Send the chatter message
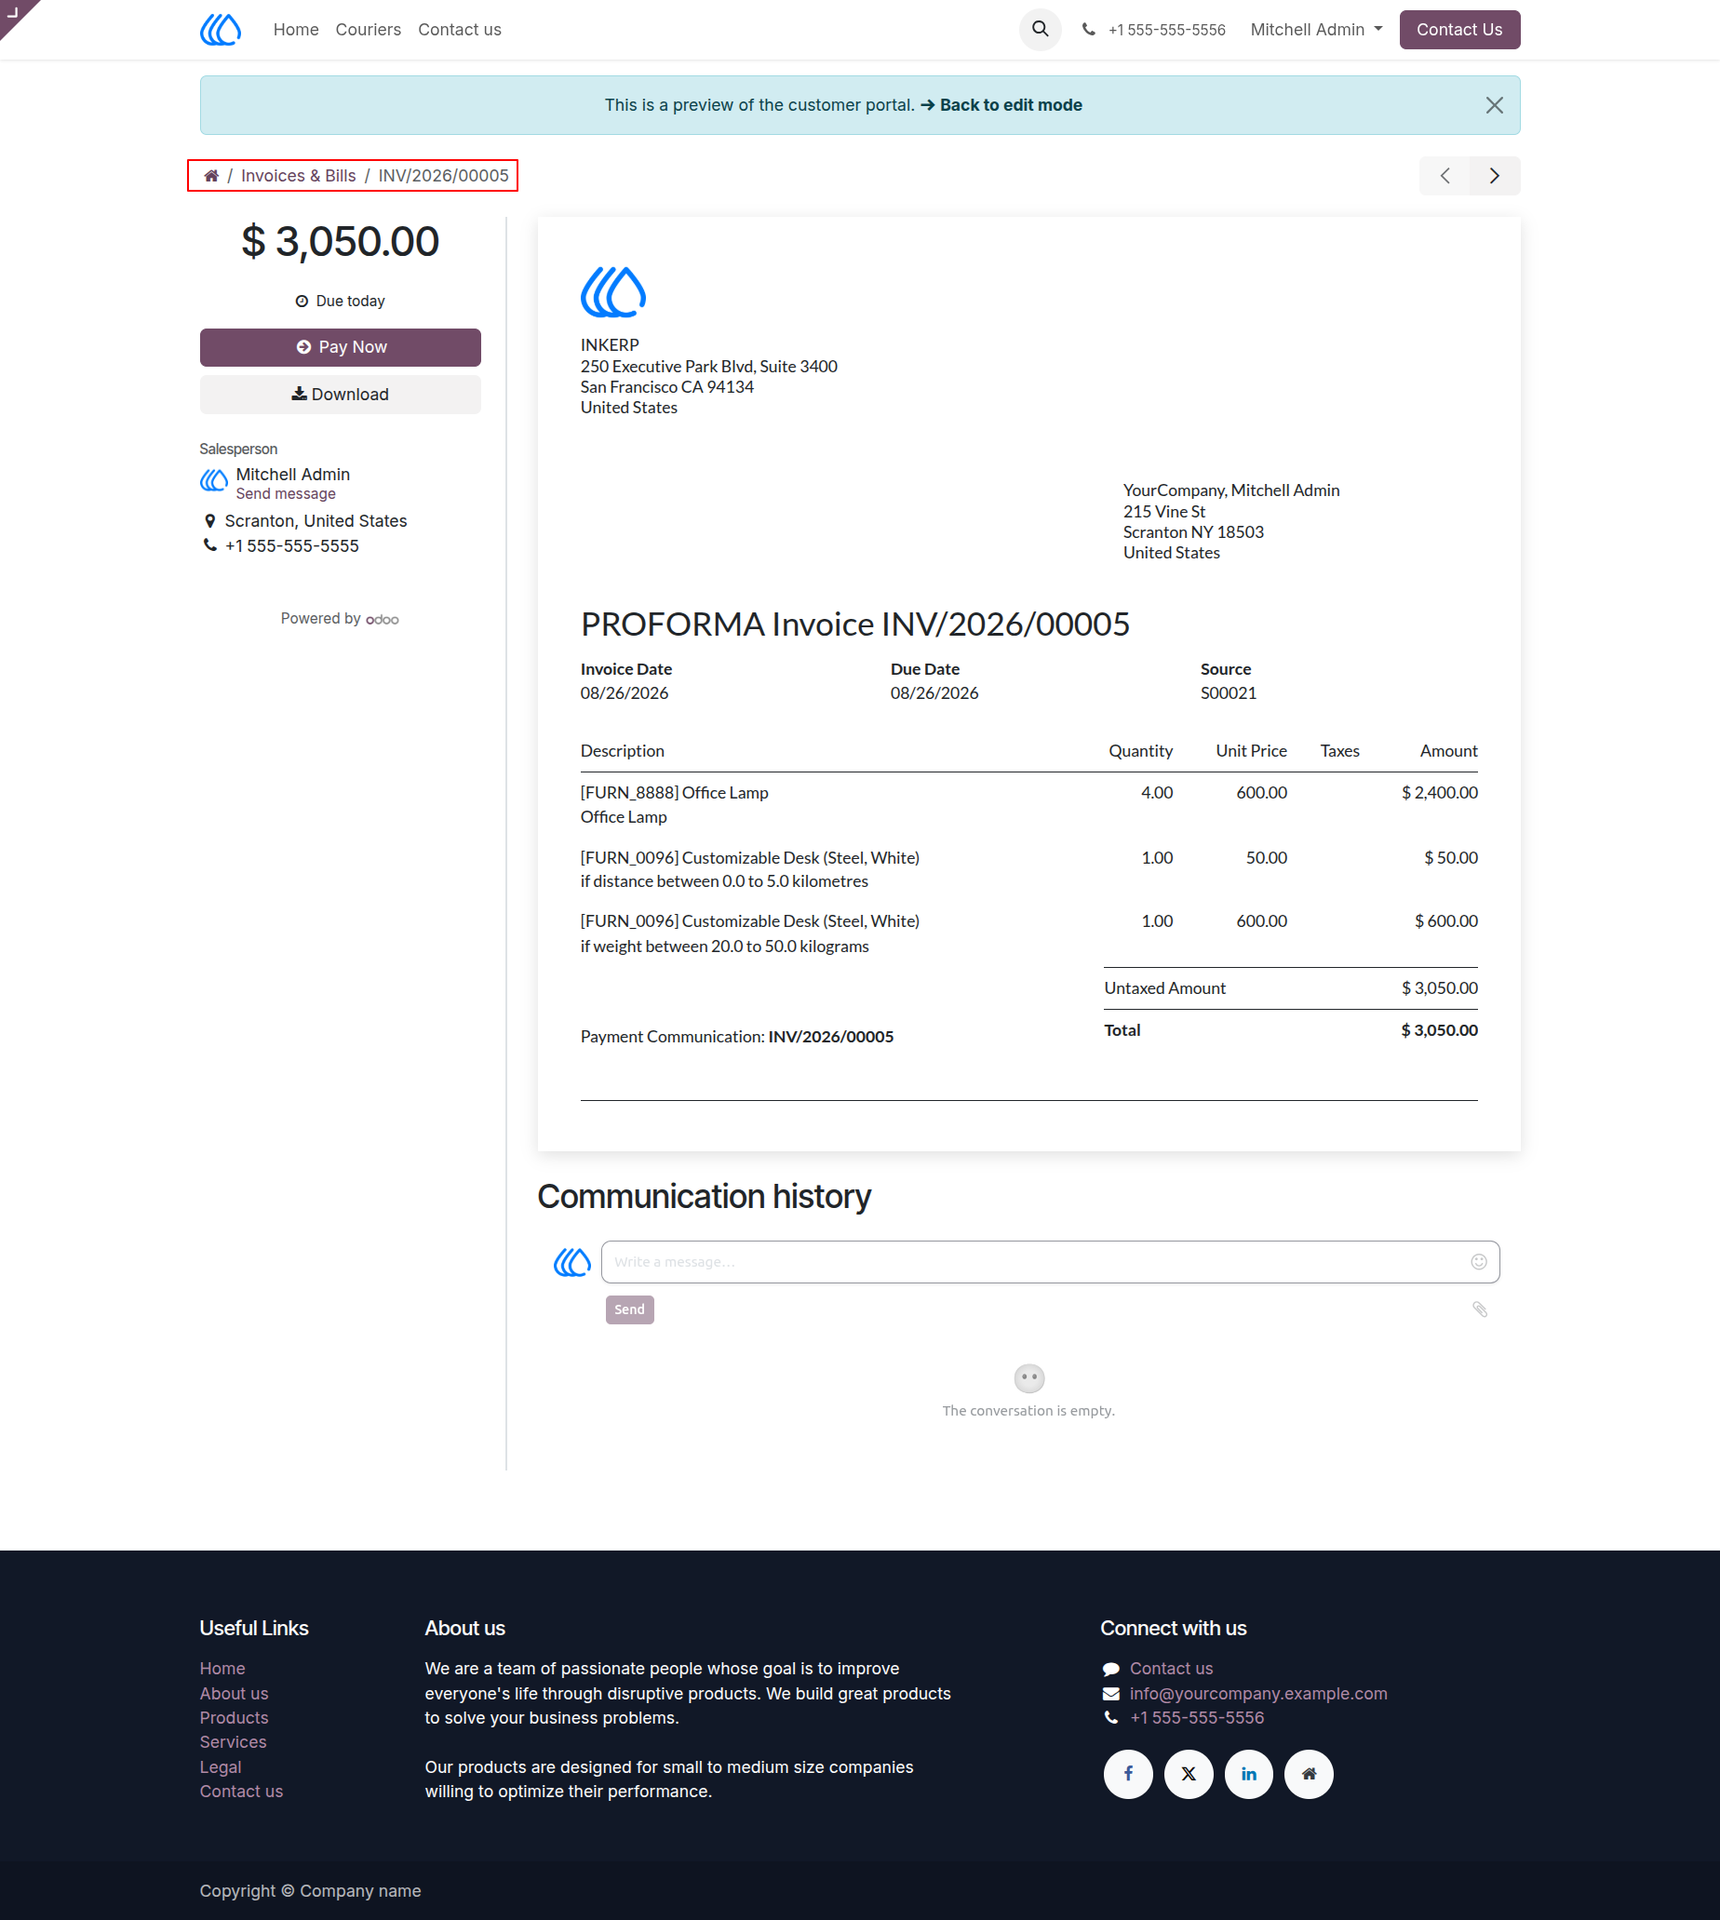The height and width of the screenshot is (1920, 1720). [630, 1310]
